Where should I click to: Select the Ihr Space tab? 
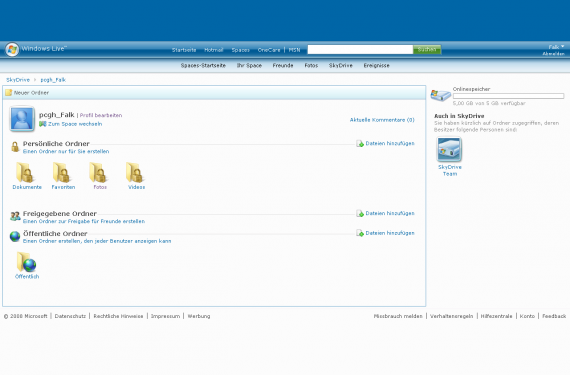[249, 65]
